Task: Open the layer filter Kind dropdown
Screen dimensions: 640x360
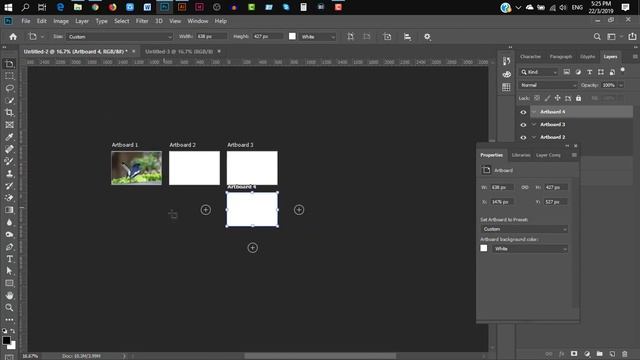Action: [x=539, y=72]
